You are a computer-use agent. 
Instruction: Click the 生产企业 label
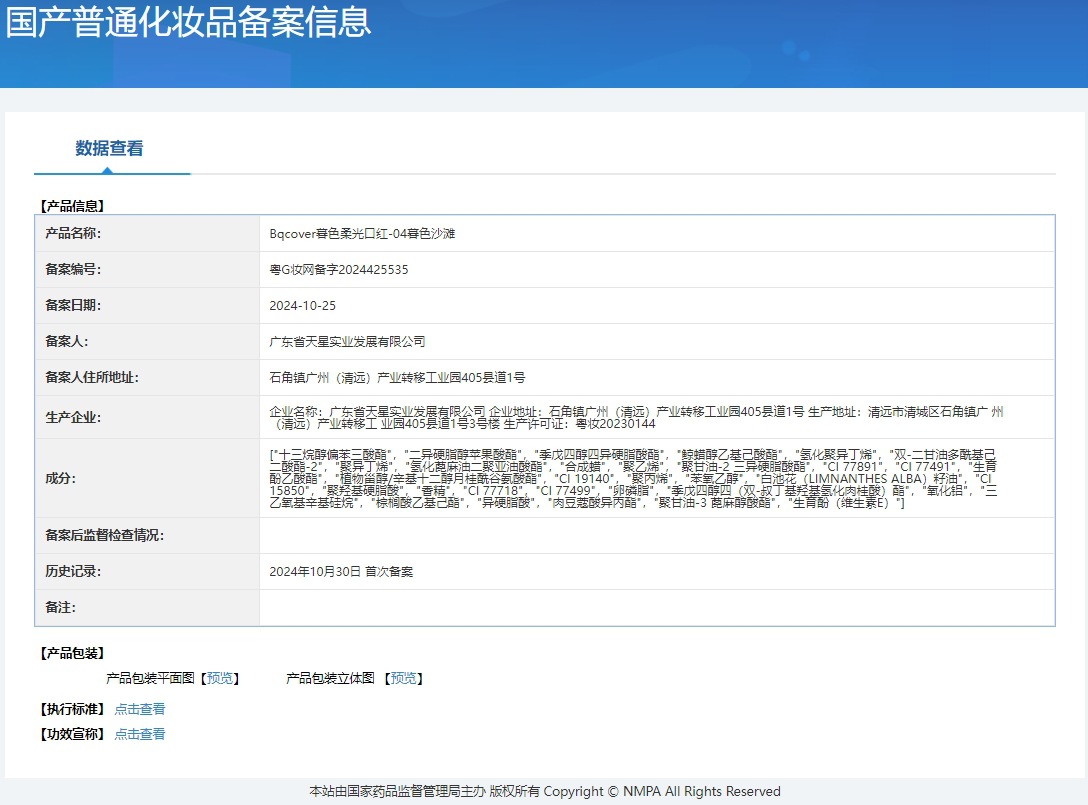tap(73, 418)
